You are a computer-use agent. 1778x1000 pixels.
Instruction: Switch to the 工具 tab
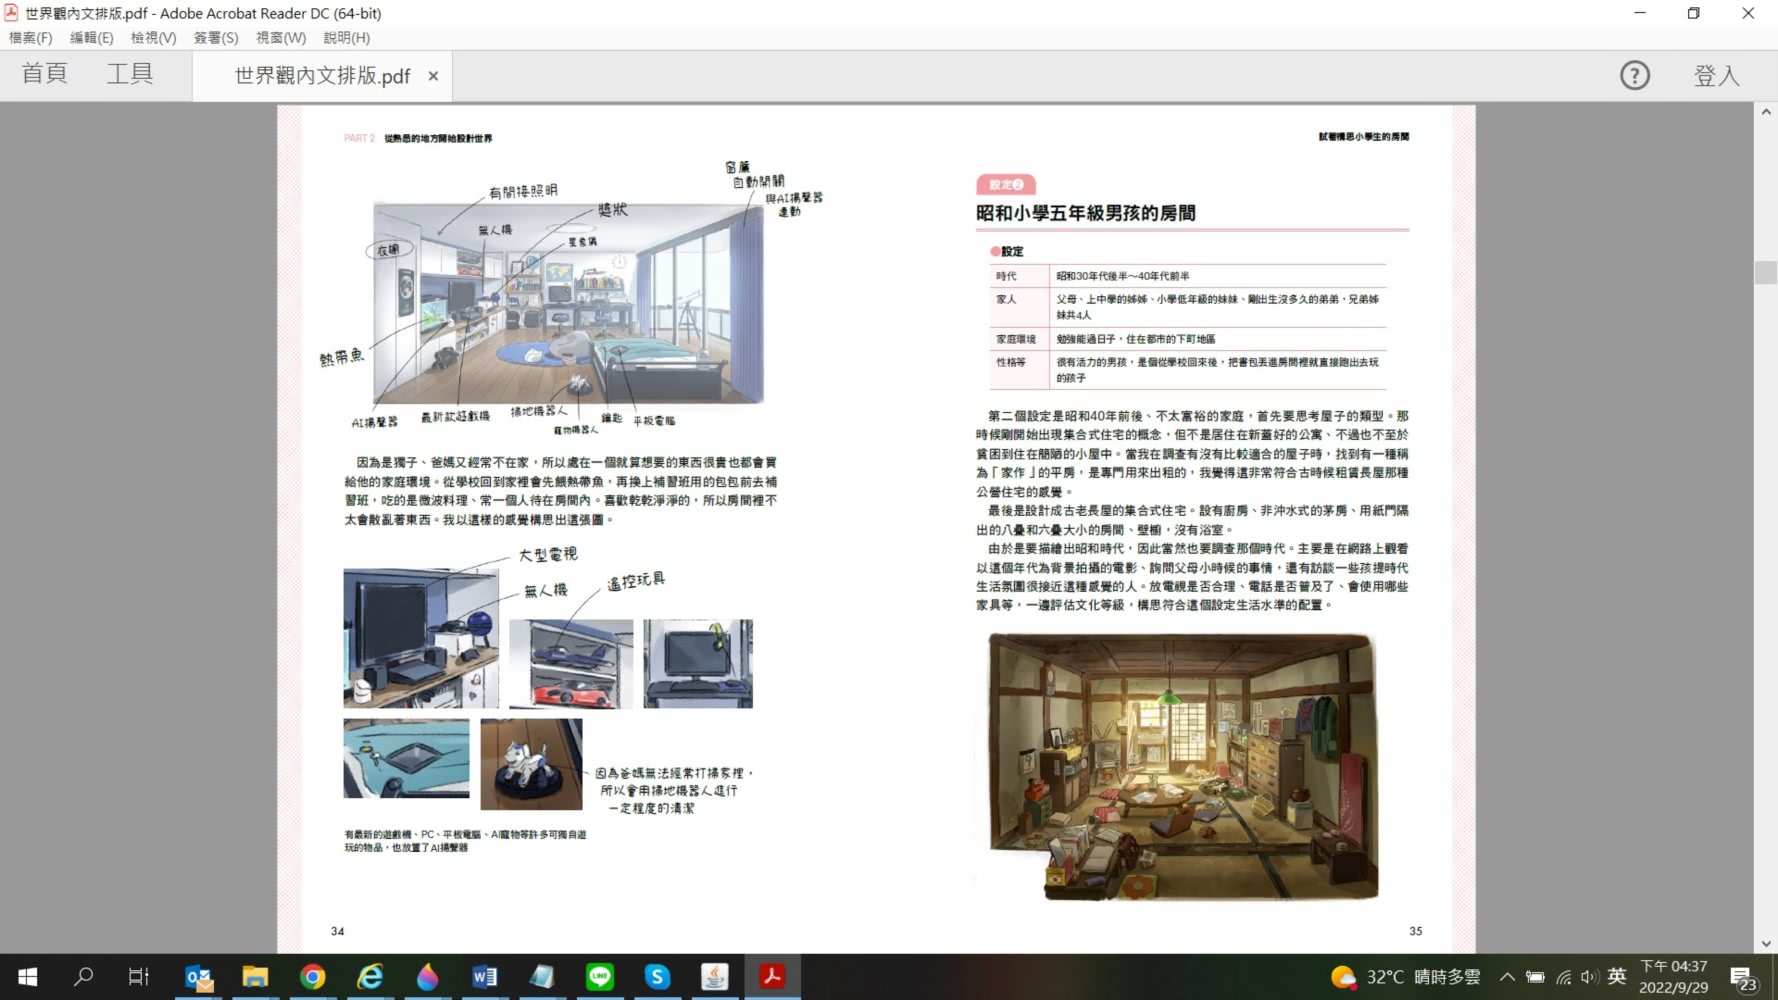130,74
